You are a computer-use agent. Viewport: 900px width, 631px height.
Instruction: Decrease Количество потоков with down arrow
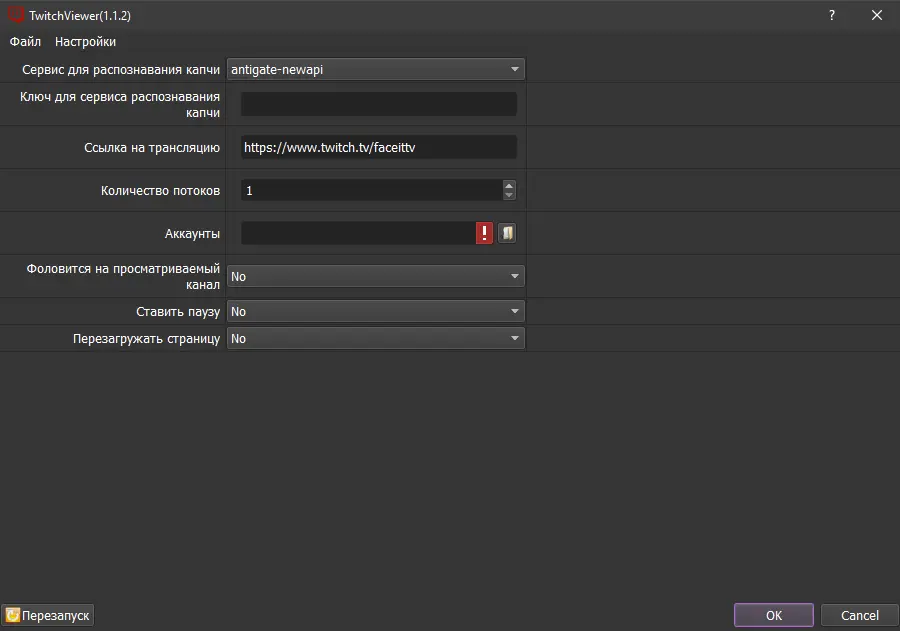tap(509, 195)
